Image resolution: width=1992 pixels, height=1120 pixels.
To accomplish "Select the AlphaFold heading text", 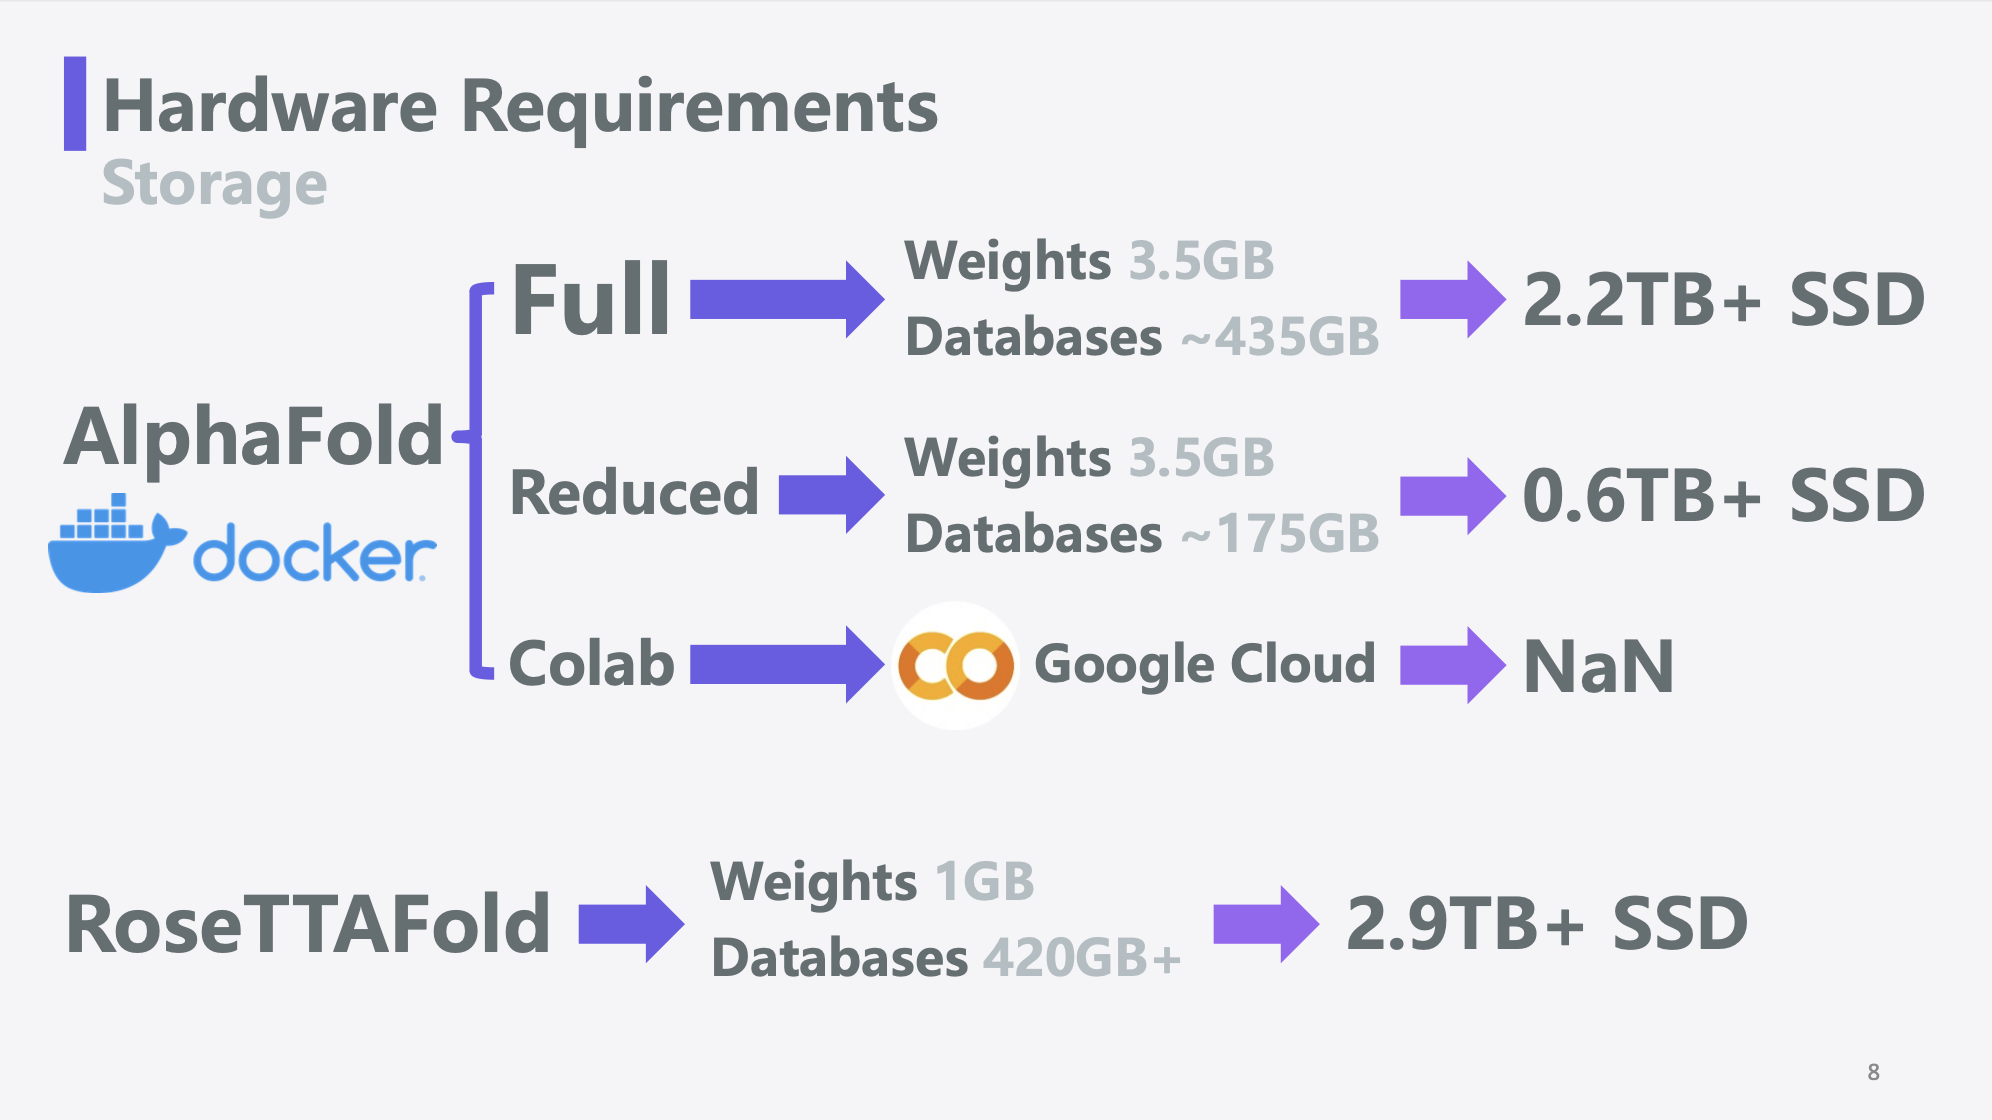I will (x=253, y=437).
